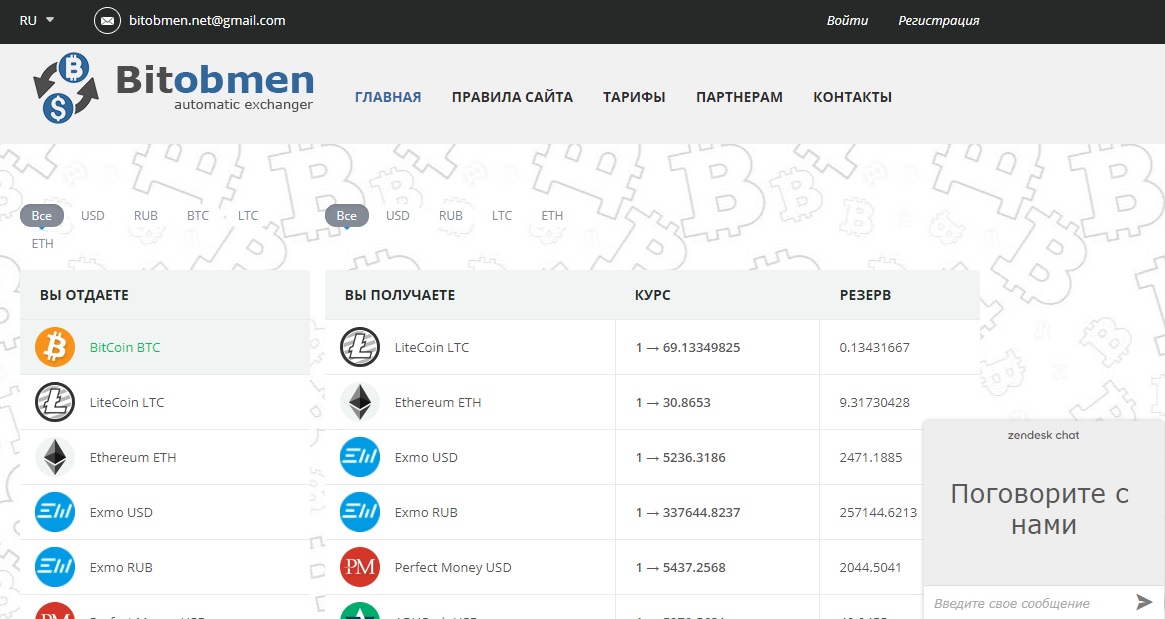The height and width of the screenshot is (619, 1165).
Task: Click the Ethereum icon in receive list
Action: 360,402
